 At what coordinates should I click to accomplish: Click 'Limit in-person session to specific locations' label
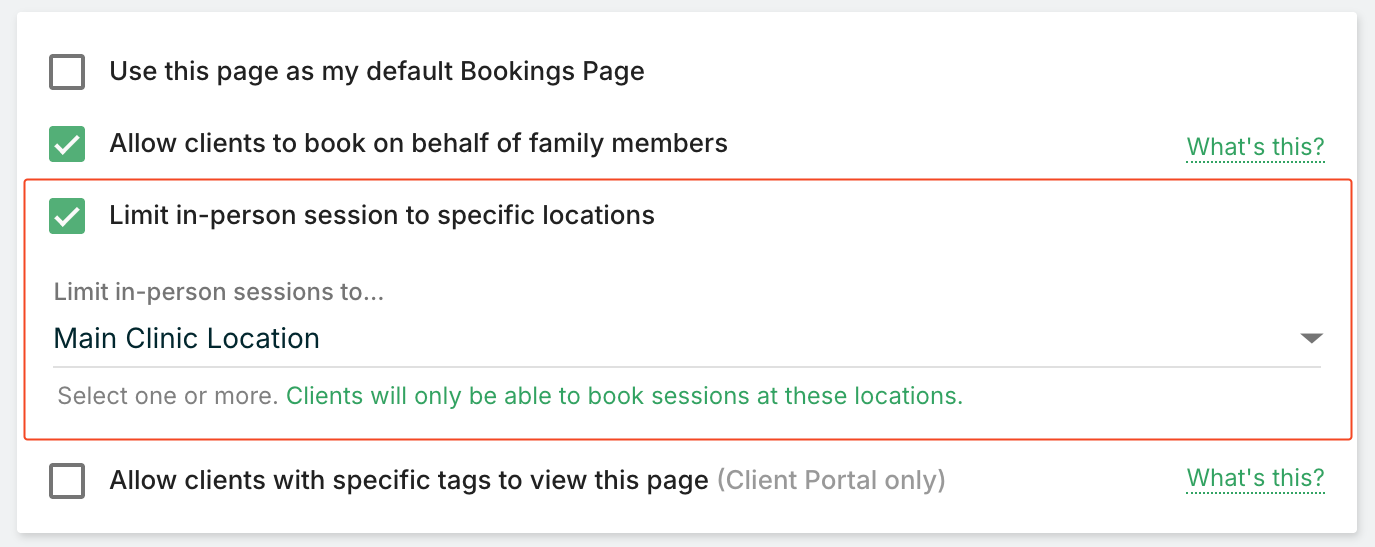point(381,216)
